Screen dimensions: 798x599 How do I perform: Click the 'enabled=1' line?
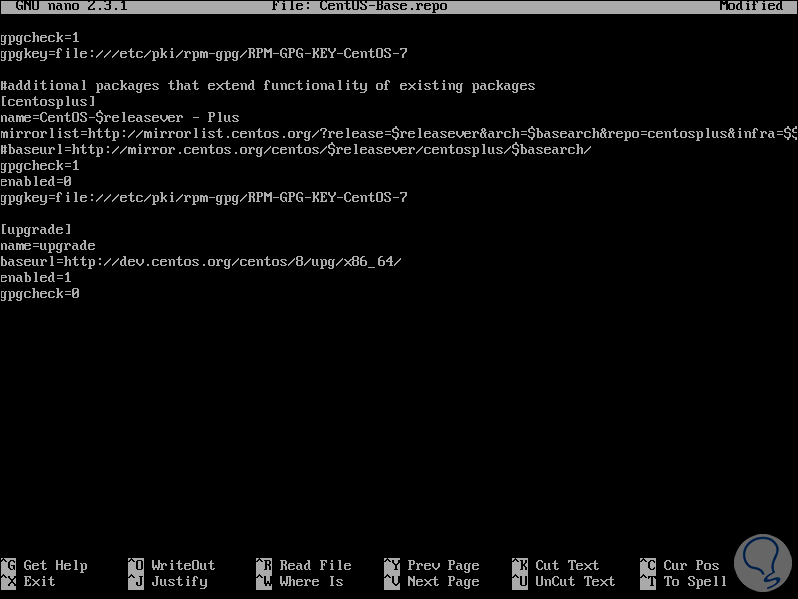coord(36,277)
